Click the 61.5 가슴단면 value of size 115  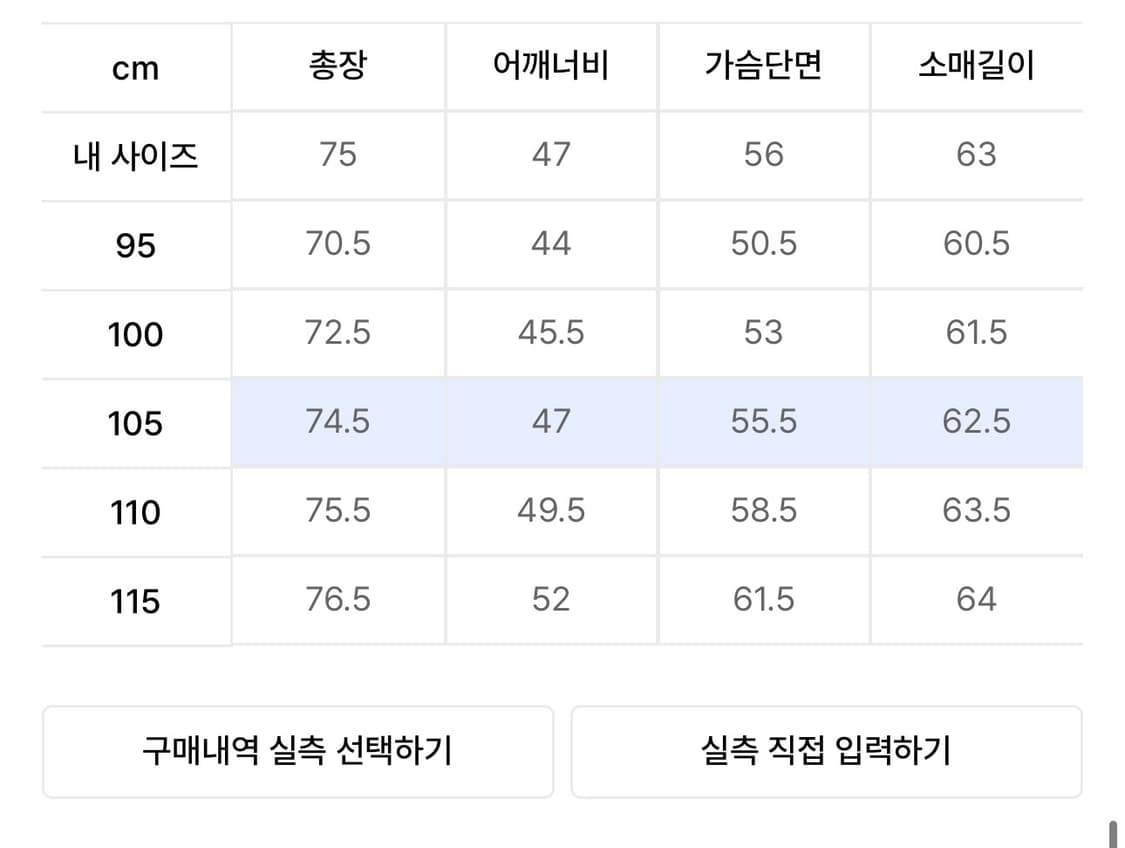pos(763,600)
